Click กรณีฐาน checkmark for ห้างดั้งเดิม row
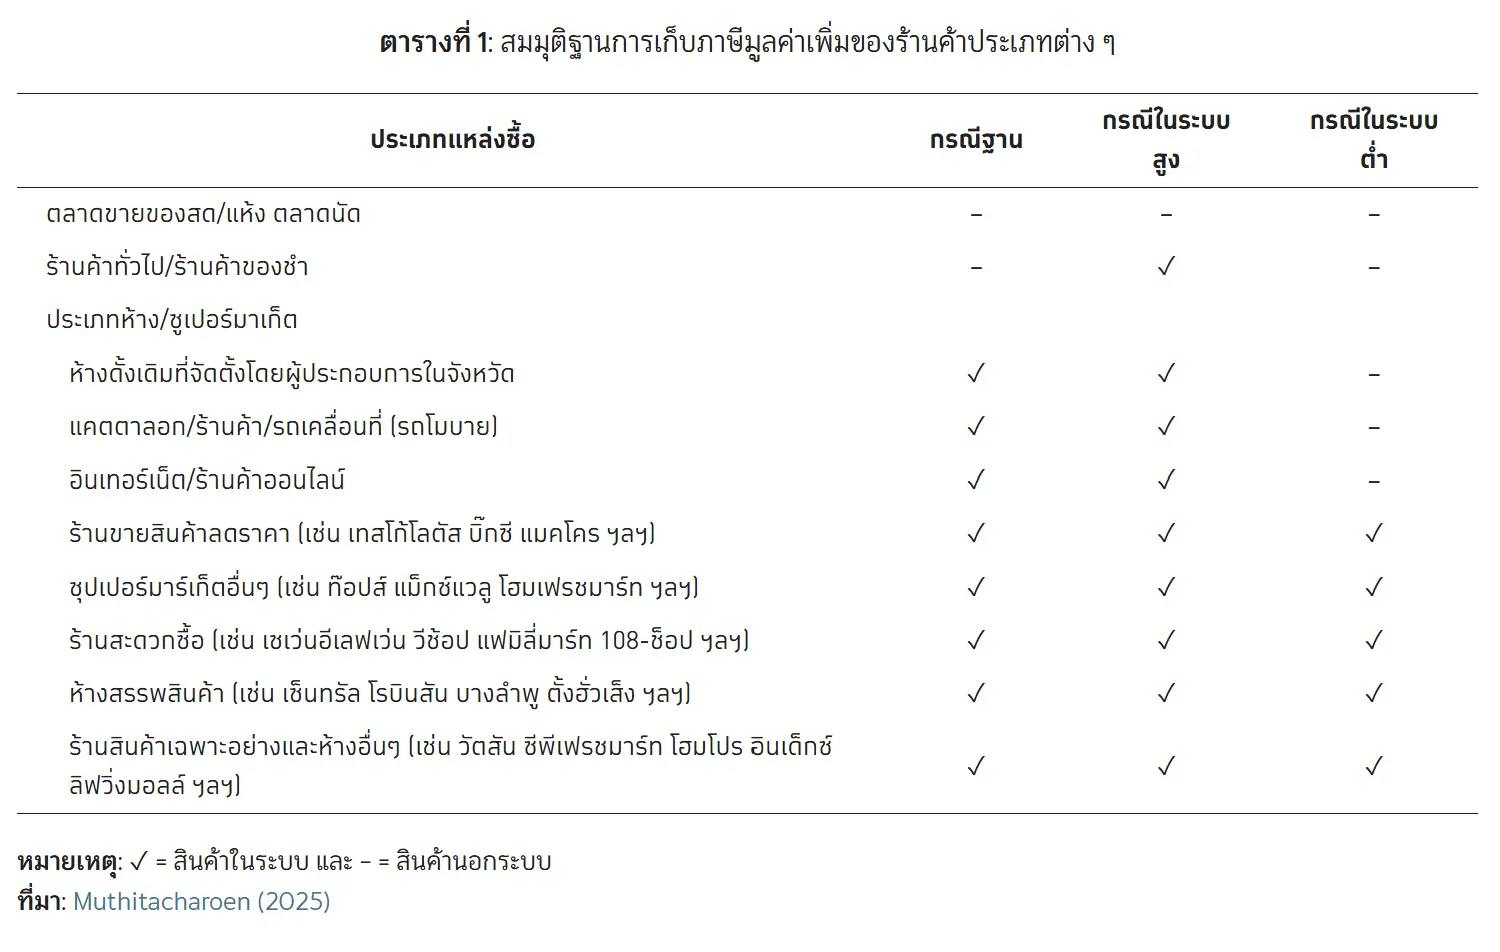The width and height of the screenshot is (1500, 952). pyautogui.click(x=976, y=374)
